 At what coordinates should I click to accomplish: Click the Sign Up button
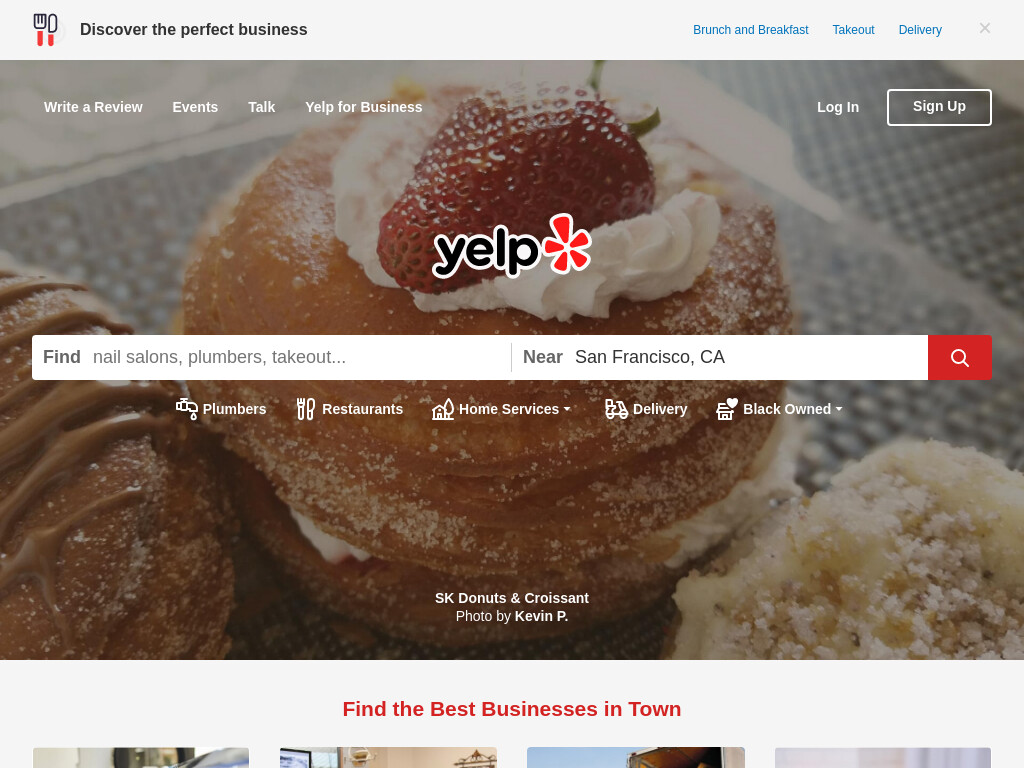(939, 107)
